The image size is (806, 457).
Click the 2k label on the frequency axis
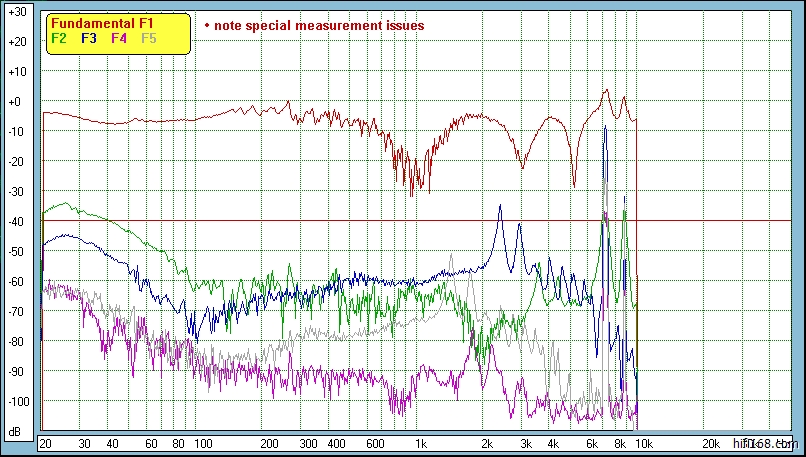click(487, 443)
